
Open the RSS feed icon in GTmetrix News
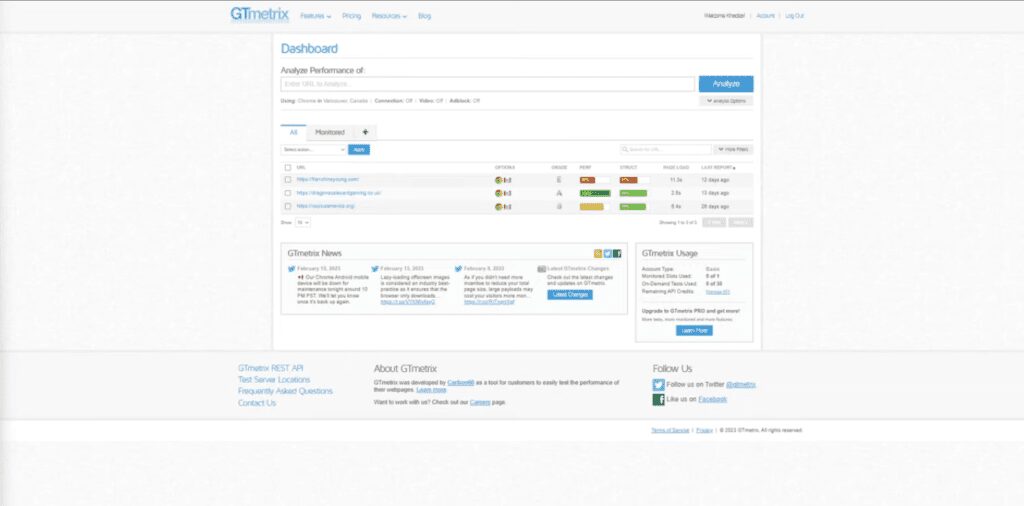(598, 253)
